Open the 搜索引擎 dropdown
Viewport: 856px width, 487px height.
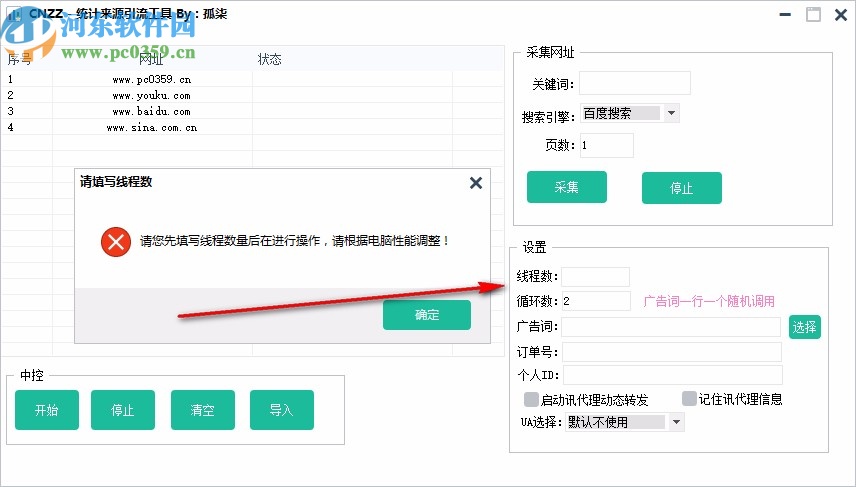coord(671,113)
